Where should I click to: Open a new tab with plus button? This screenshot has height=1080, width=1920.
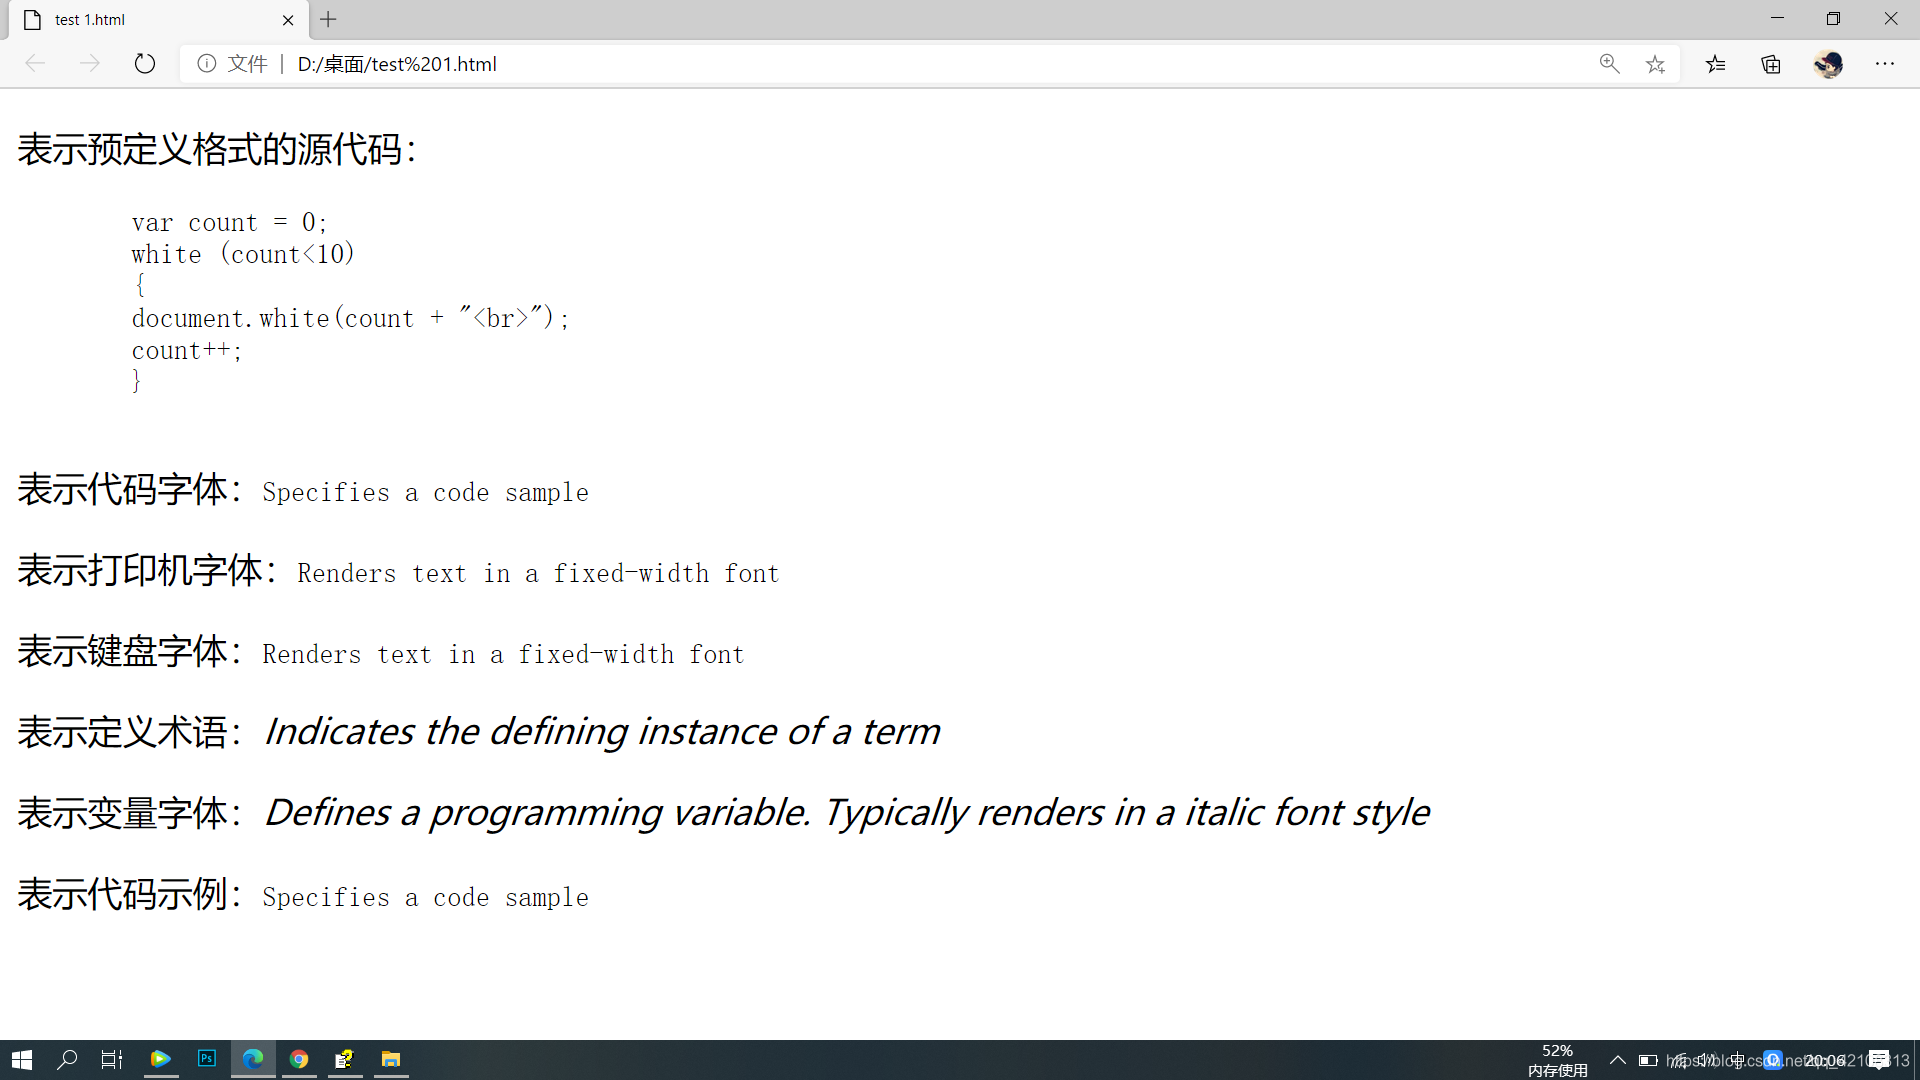point(328,19)
